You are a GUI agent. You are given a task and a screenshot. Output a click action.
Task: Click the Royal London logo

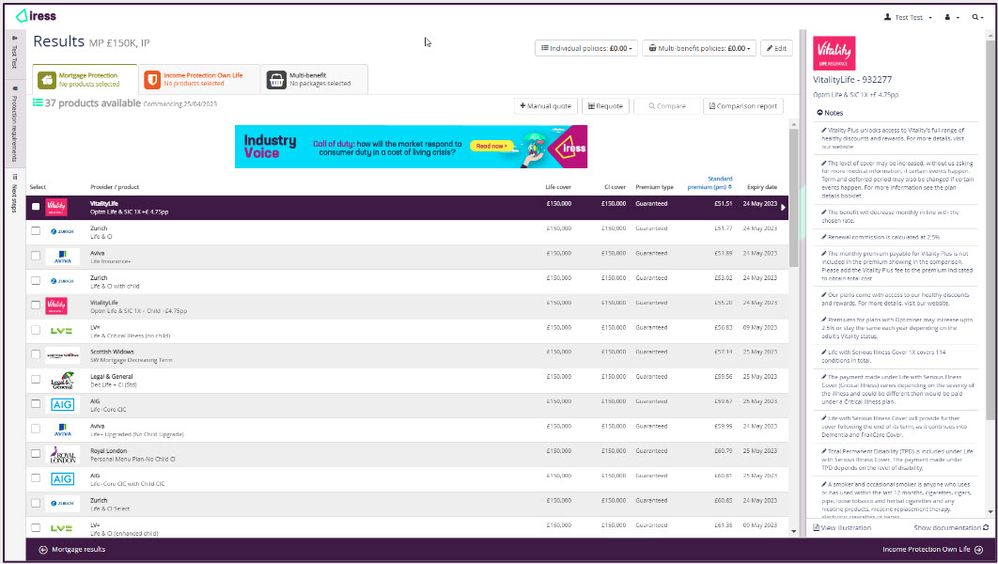click(62, 454)
